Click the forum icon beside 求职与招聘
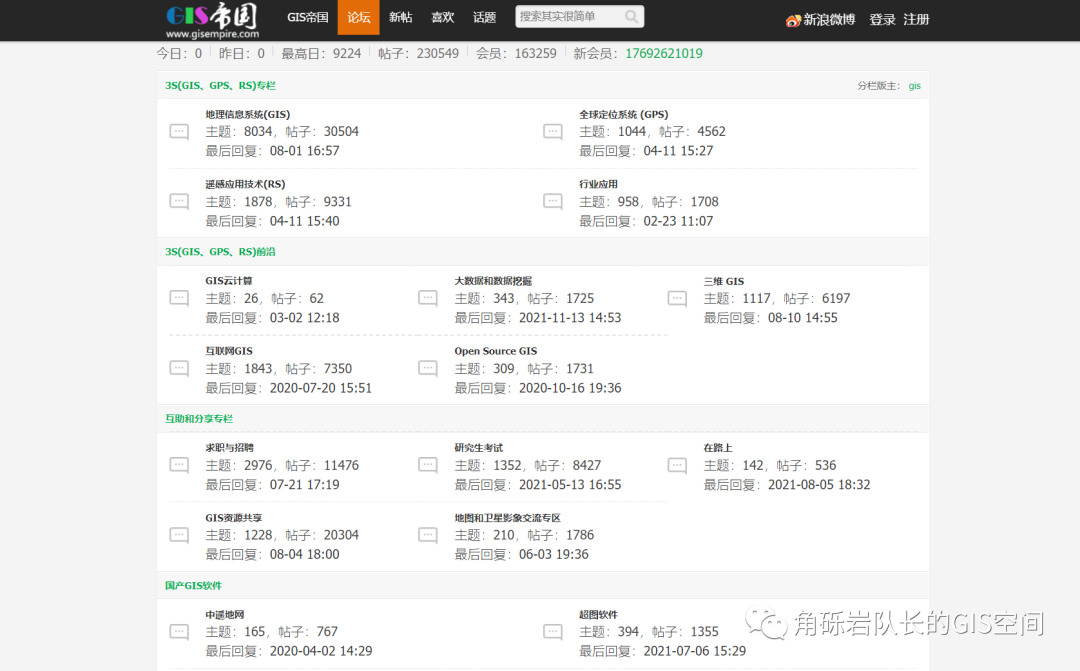This screenshot has width=1080, height=671. (x=179, y=465)
